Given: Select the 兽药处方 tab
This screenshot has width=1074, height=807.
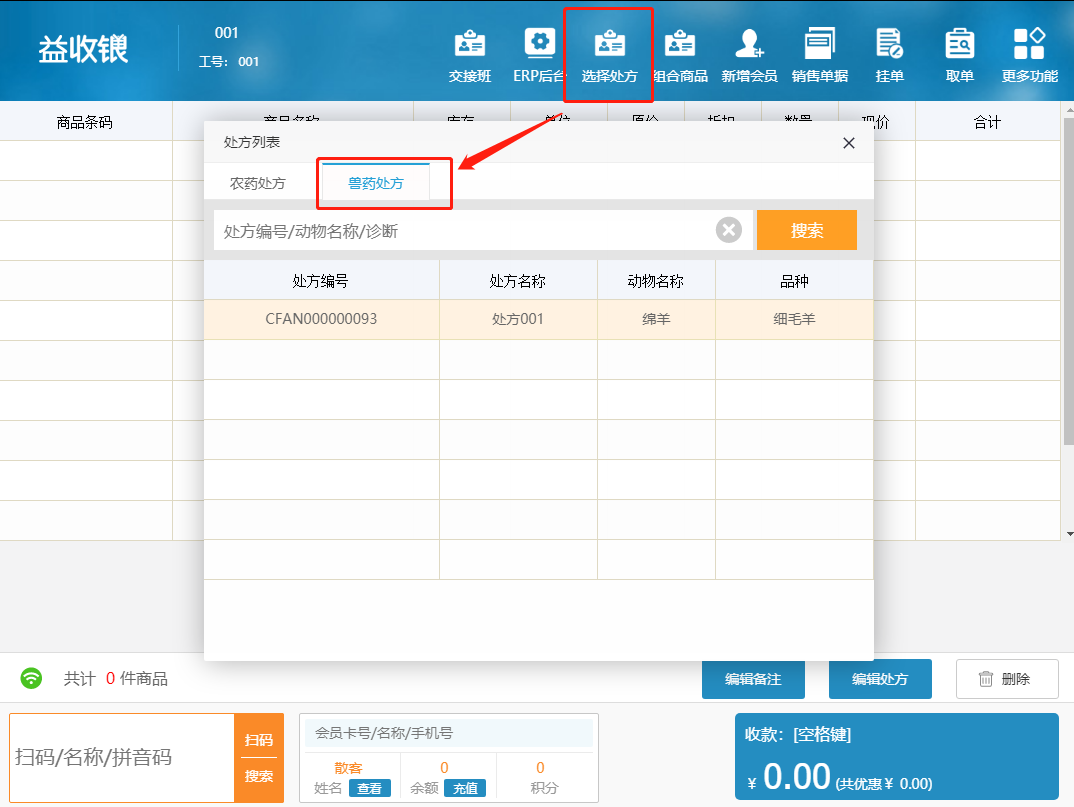Looking at the screenshot, I should click(x=376, y=184).
